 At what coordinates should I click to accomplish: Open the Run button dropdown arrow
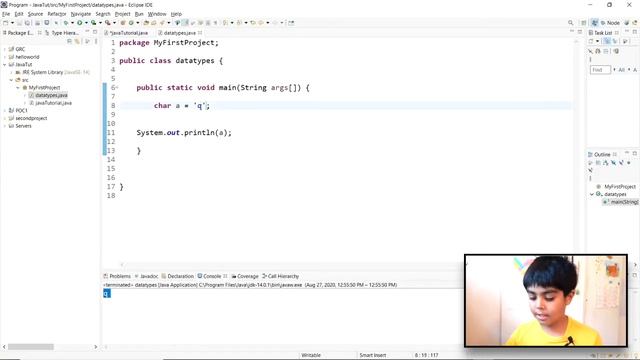click(86, 23)
